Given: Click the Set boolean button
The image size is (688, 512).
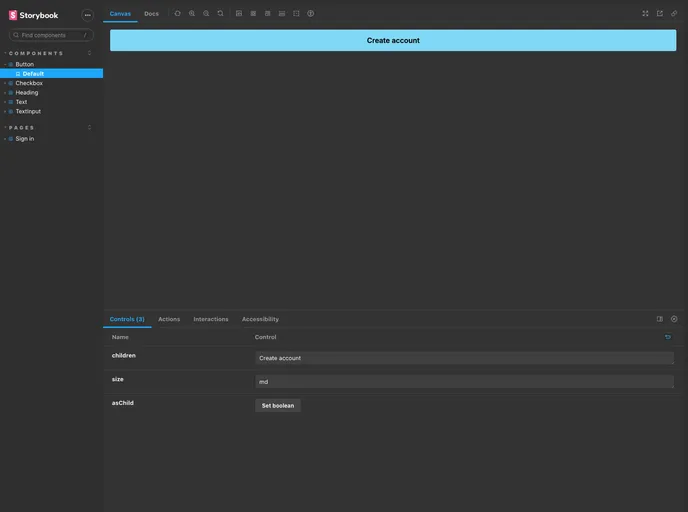Looking at the screenshot, I should (278, 405).
